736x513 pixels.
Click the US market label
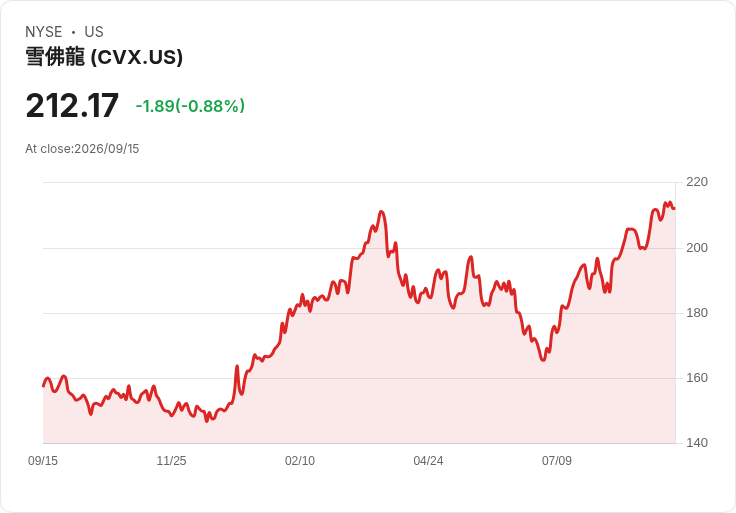point(94,32)
